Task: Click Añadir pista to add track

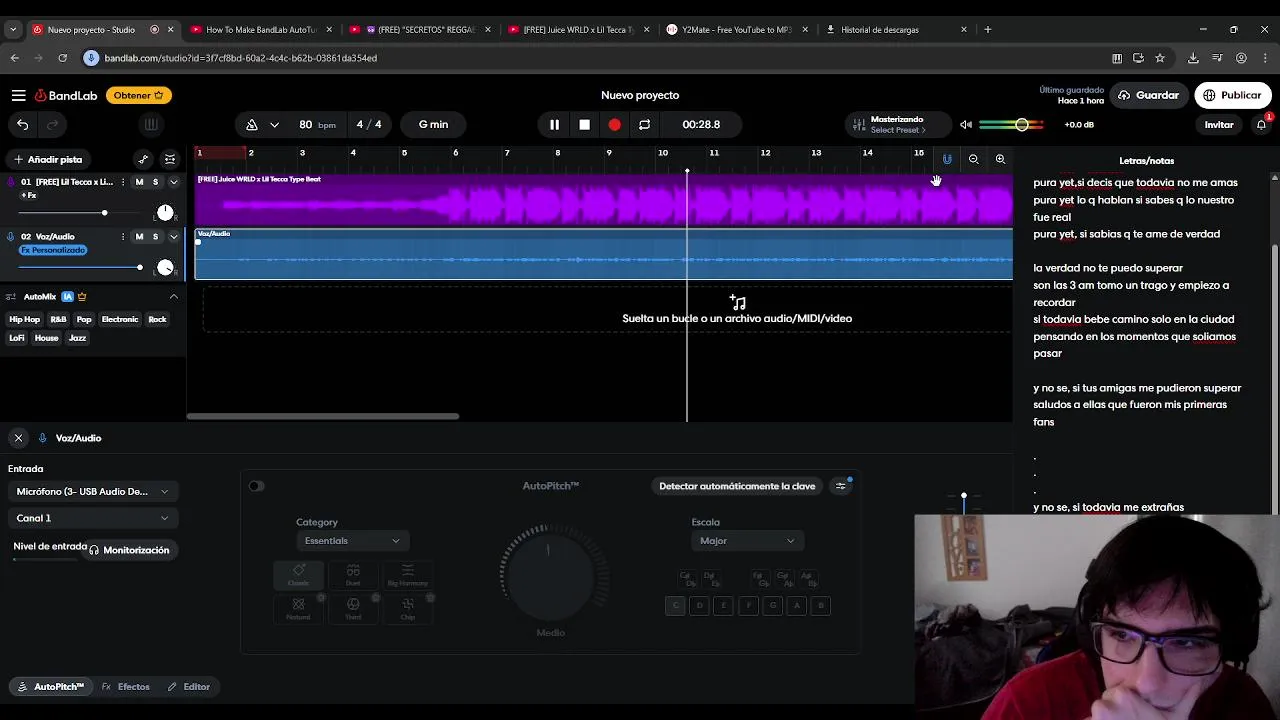Action: pyautogui.click(x=48, y=159)
